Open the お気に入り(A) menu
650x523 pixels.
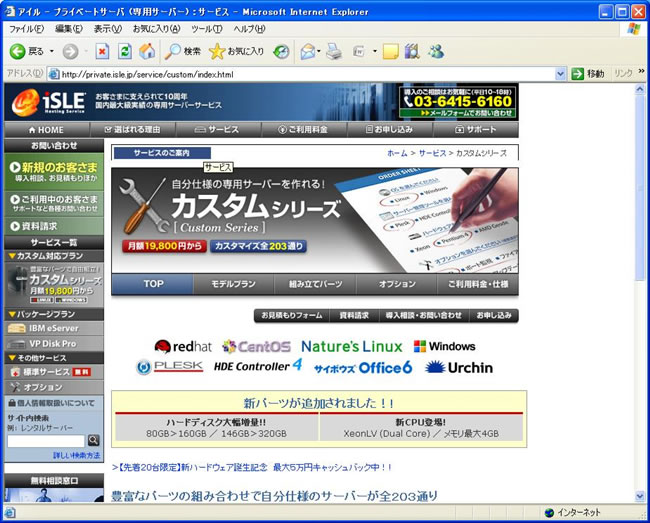pyautogui.click(x=156, y=29)
